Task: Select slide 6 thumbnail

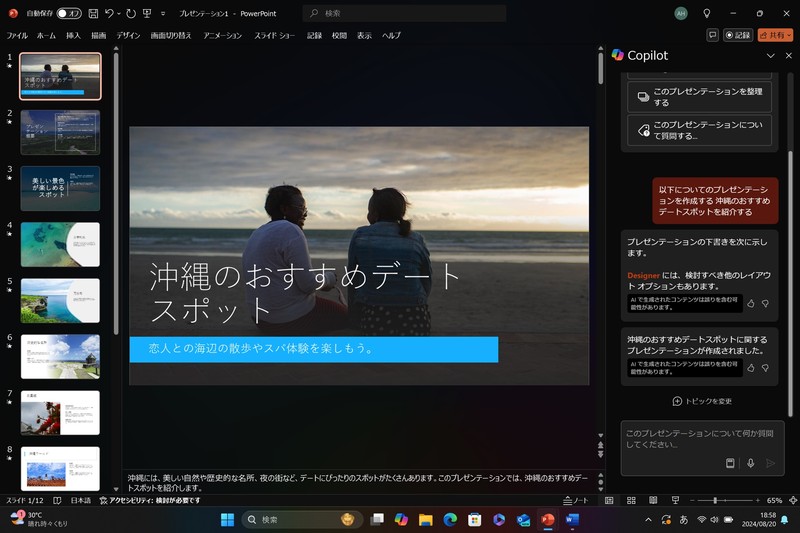Action: (60, 357)
